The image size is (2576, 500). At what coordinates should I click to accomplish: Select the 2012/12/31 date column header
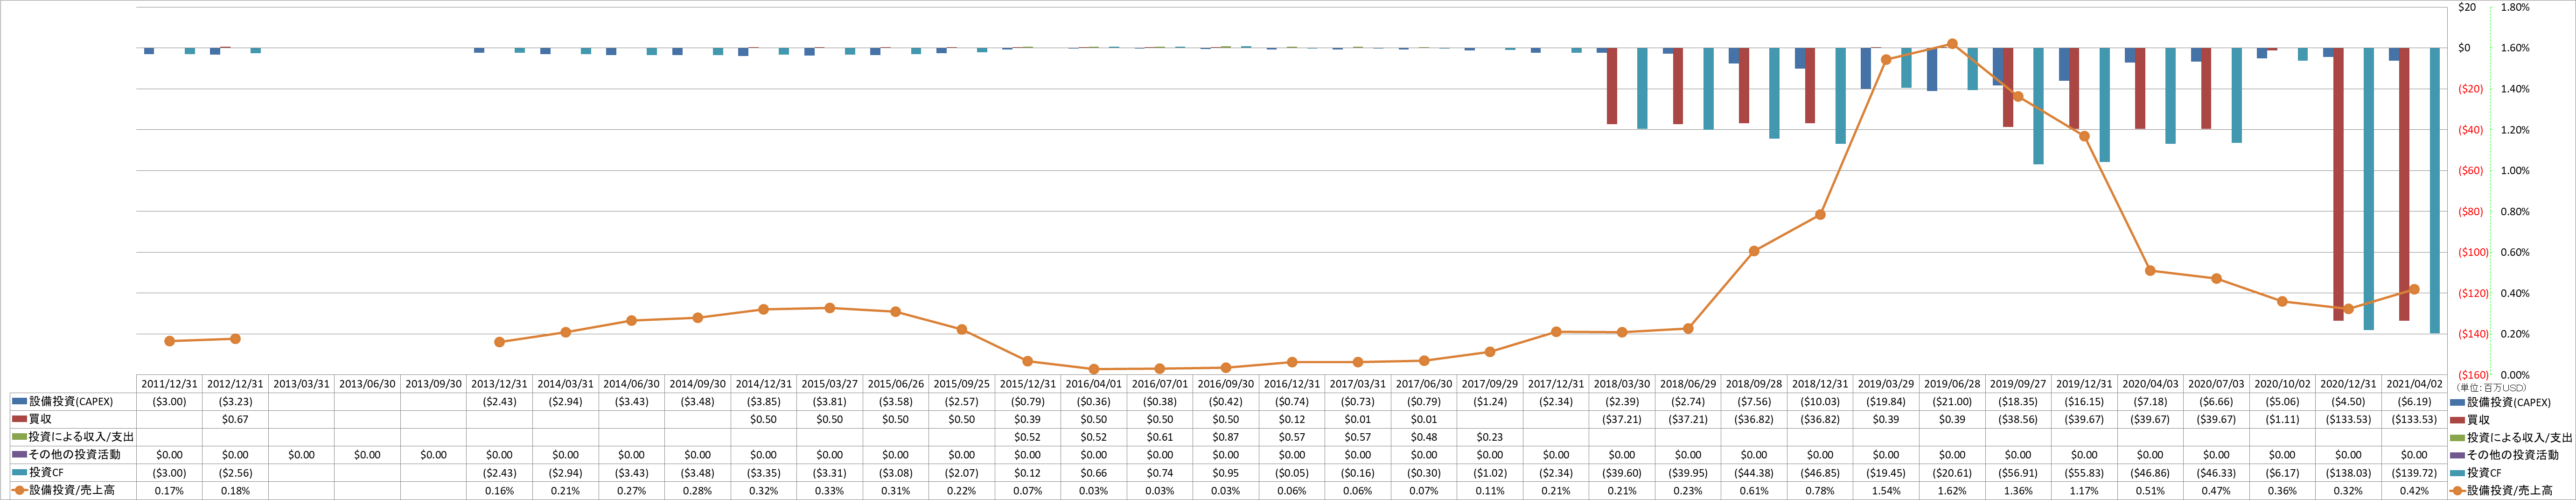tap(235, 384)
